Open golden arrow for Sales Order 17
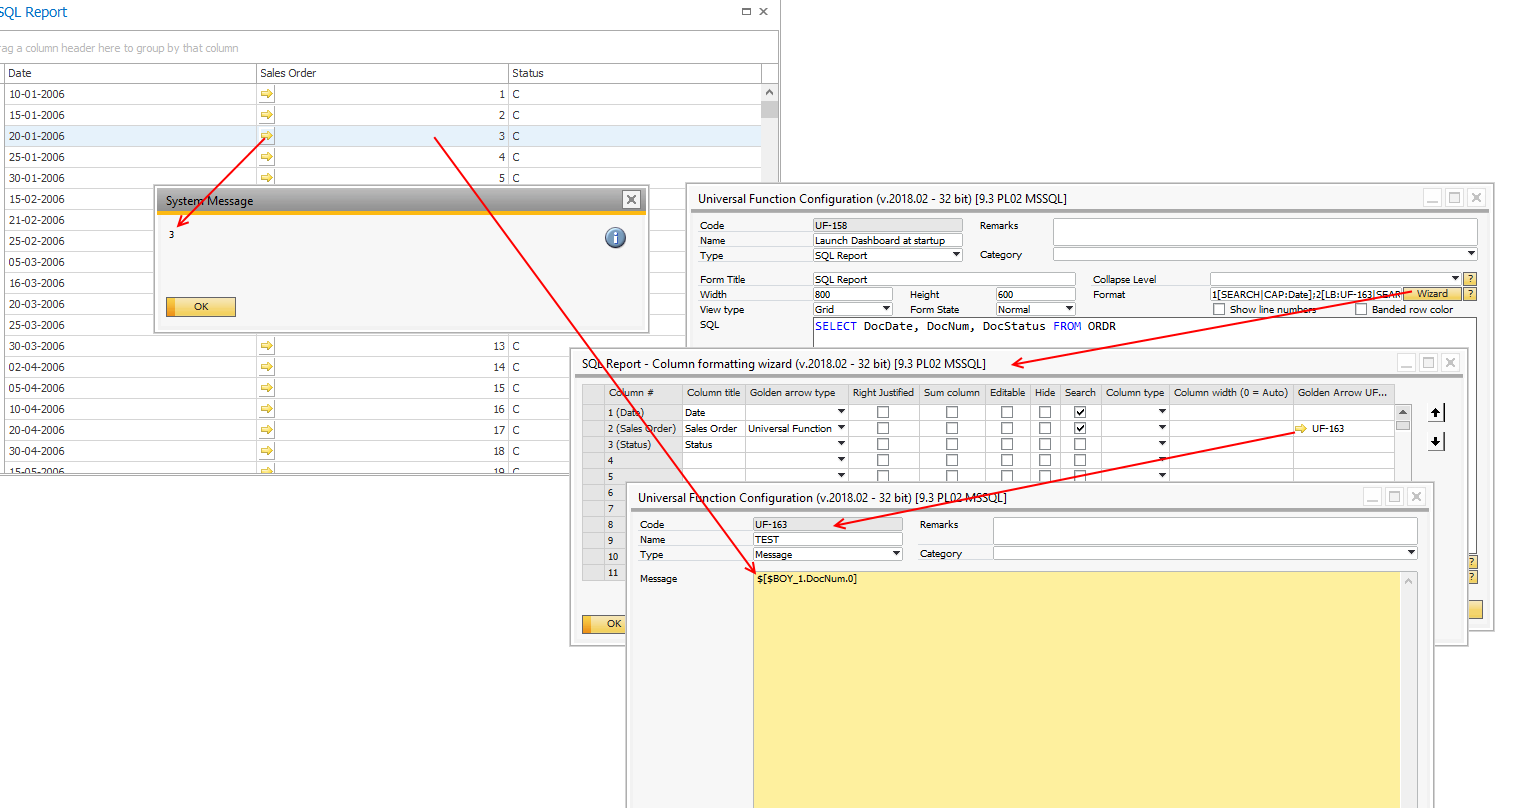Screen dimensions: 1524x808 (267, 430)
